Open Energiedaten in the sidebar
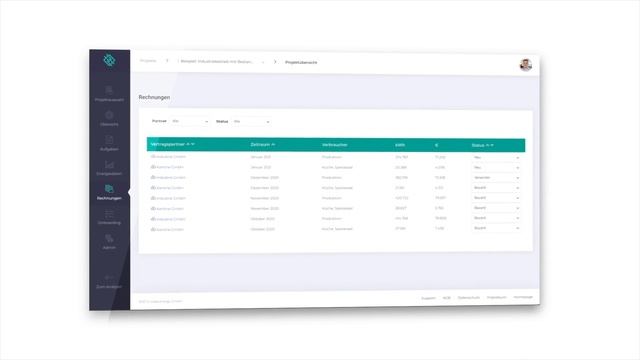640x360 pixels. (x=109, y=168)
